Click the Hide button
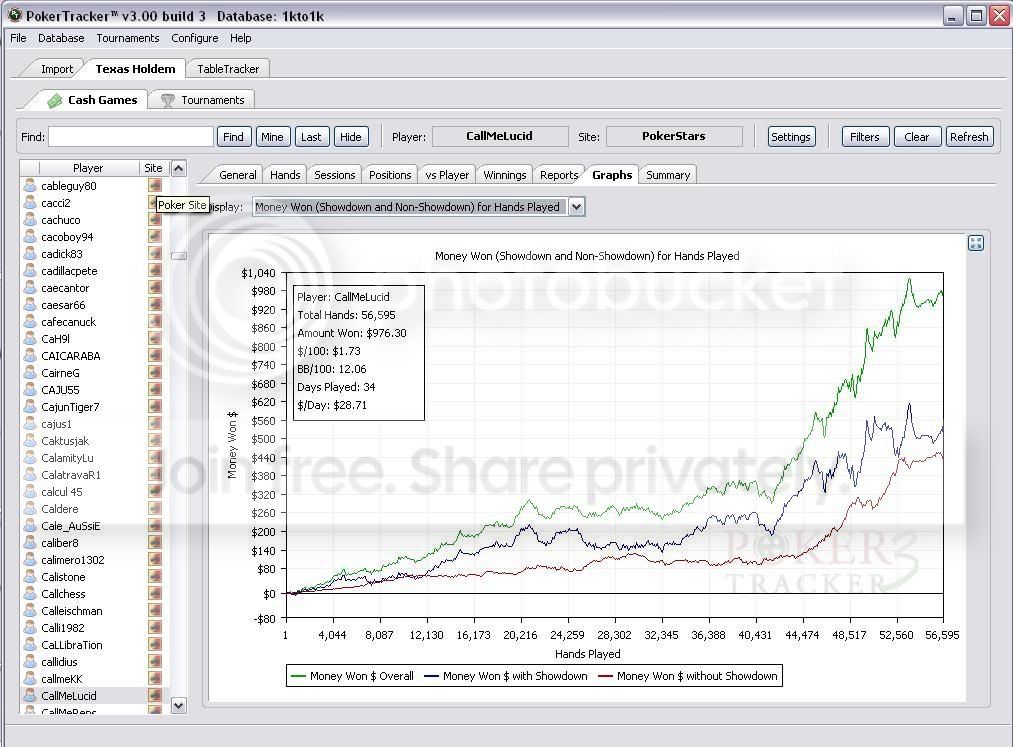The image size is (1013, 747). click(x=351, y=136)
